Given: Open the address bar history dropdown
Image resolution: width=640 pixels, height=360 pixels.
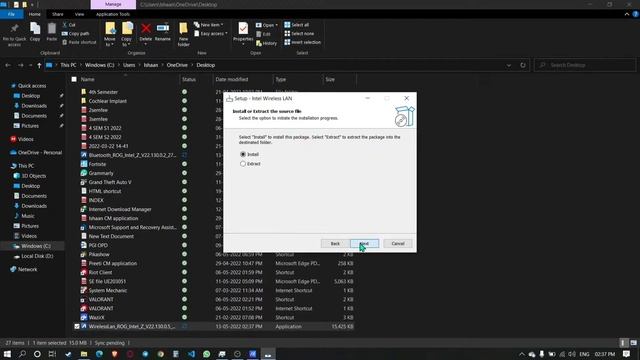Looking at the screenshot, I should pyautogui.click(x=509, y=65).
